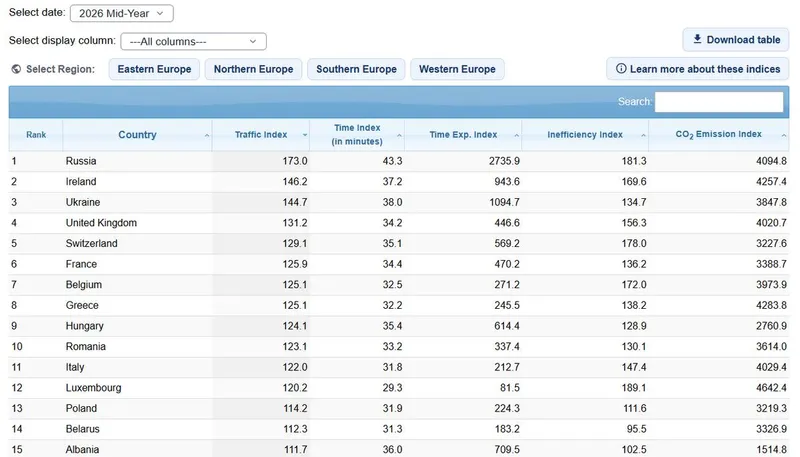Click sort arrow in Country header
This screenshot has height=457, width=800.
point(207,136)
